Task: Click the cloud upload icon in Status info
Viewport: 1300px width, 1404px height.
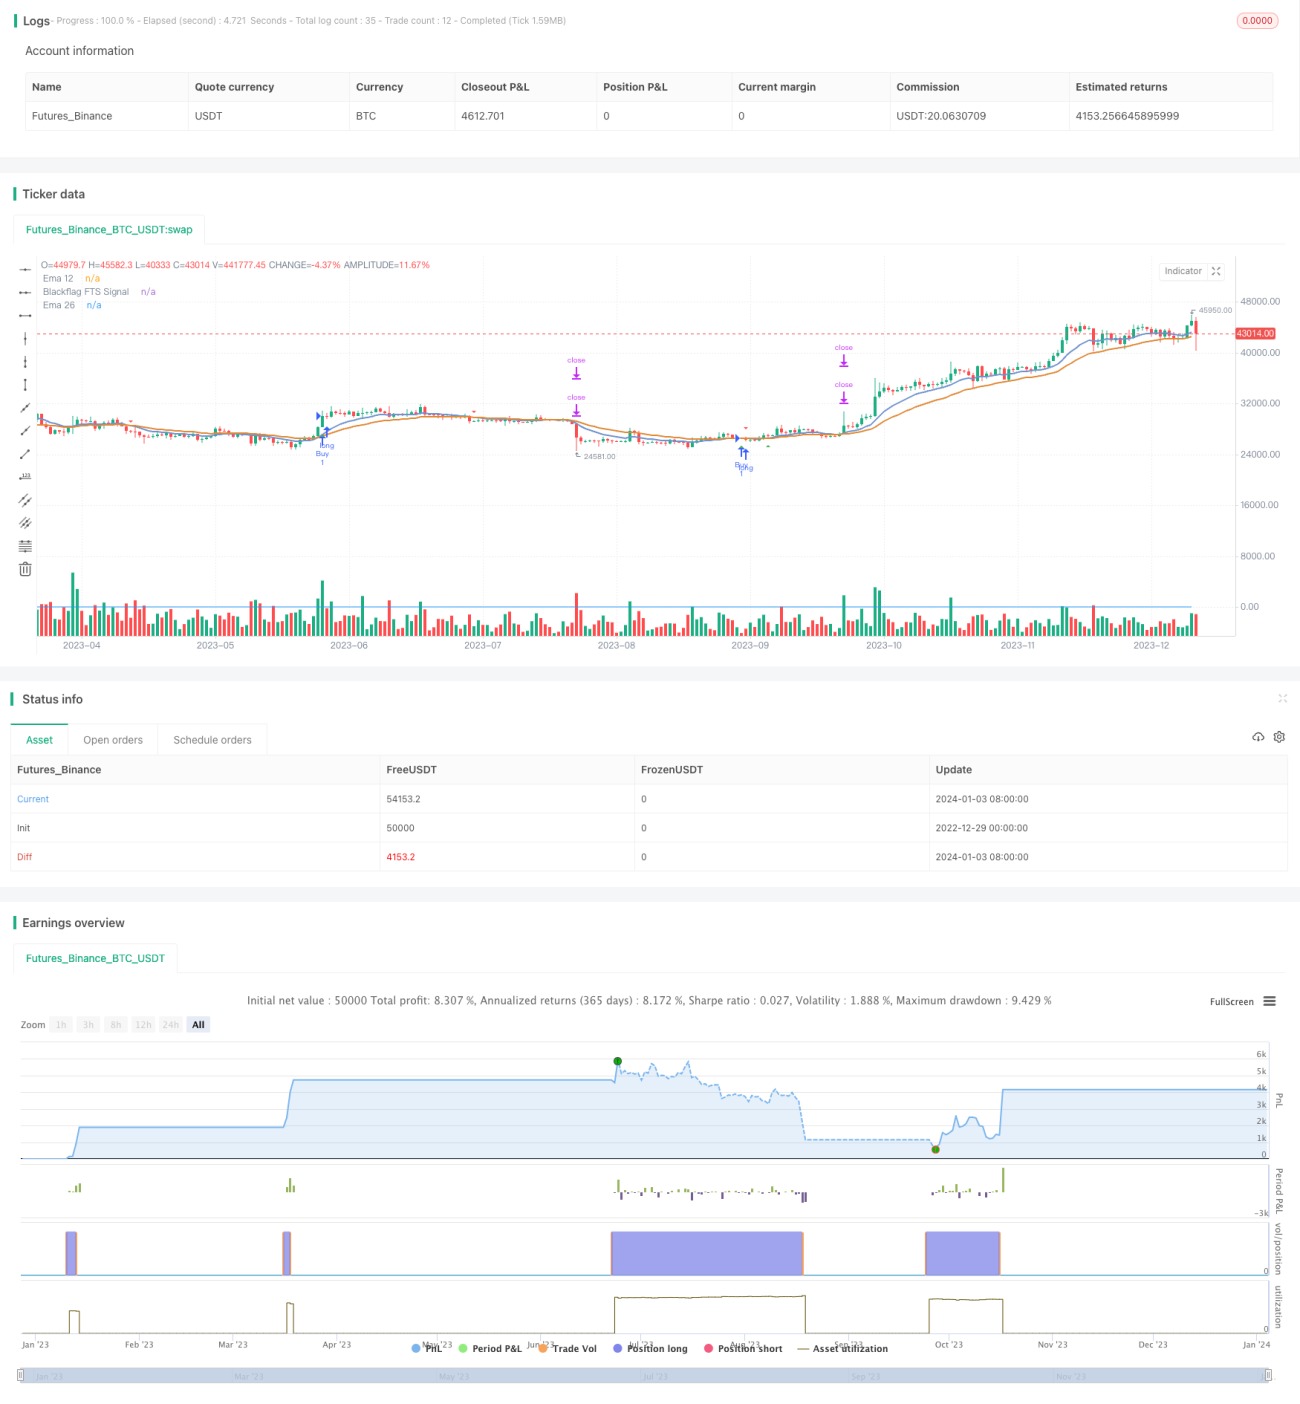Action: (x=1258, y=737)
